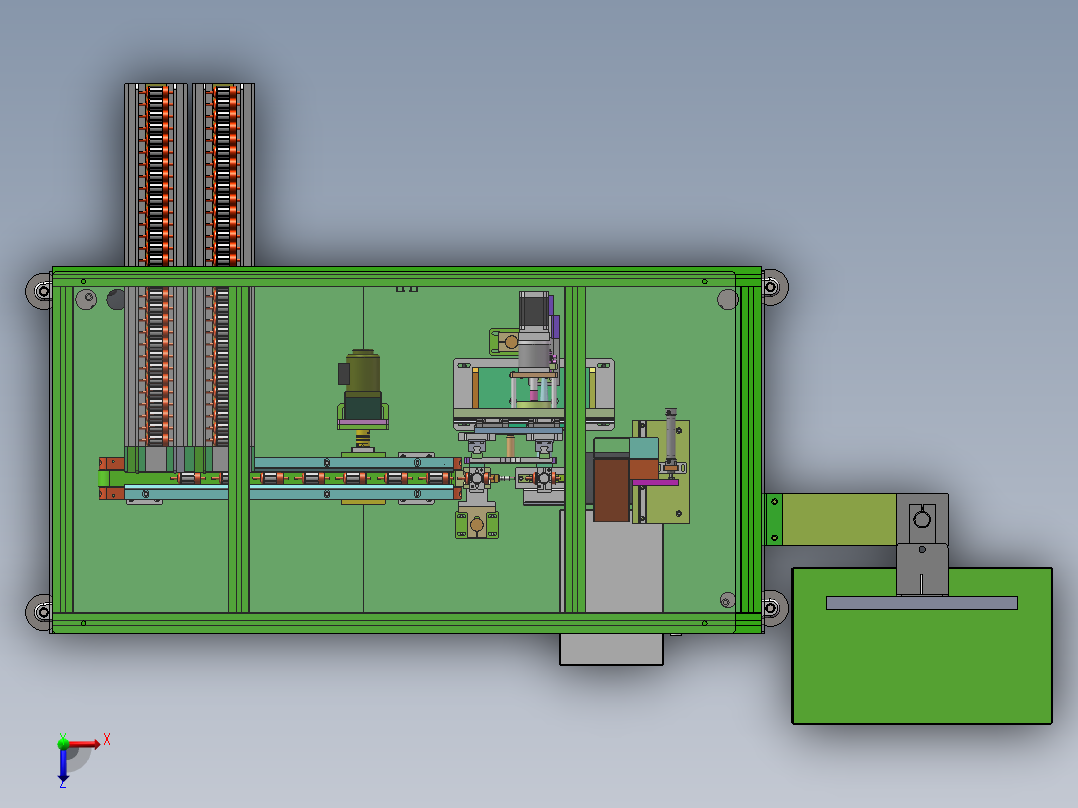Viewport: 1078px width, 808px height.
Task: Select the teal block above the orange block
Action: [x=644, y=448]
